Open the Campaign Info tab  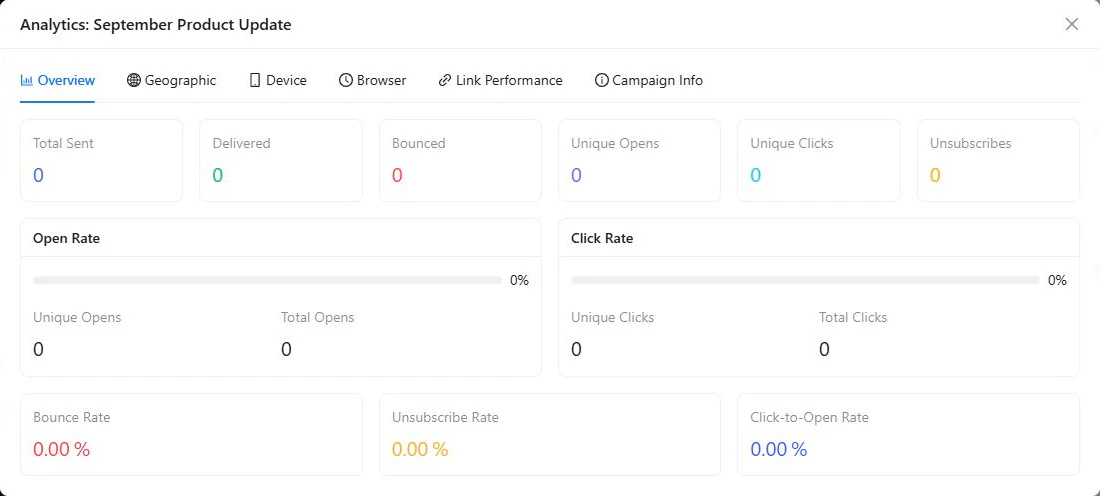click(649, 80)
